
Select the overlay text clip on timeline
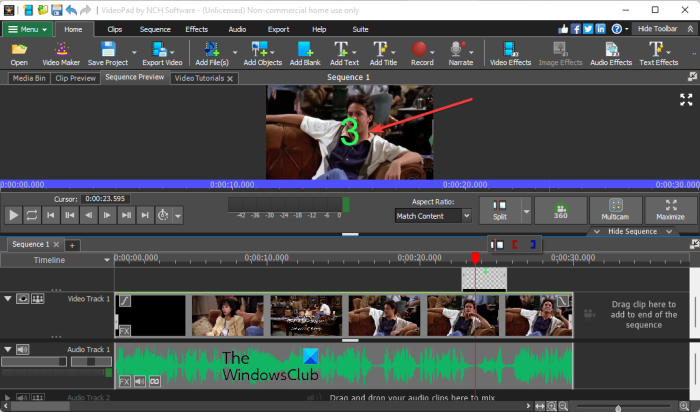tap(484, 279)
